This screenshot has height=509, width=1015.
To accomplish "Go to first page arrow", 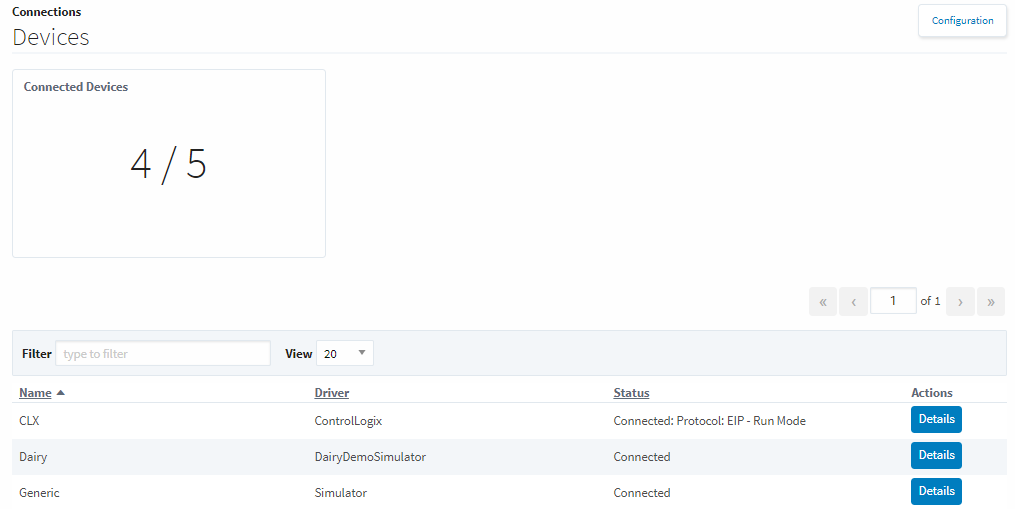I will 823,301.
